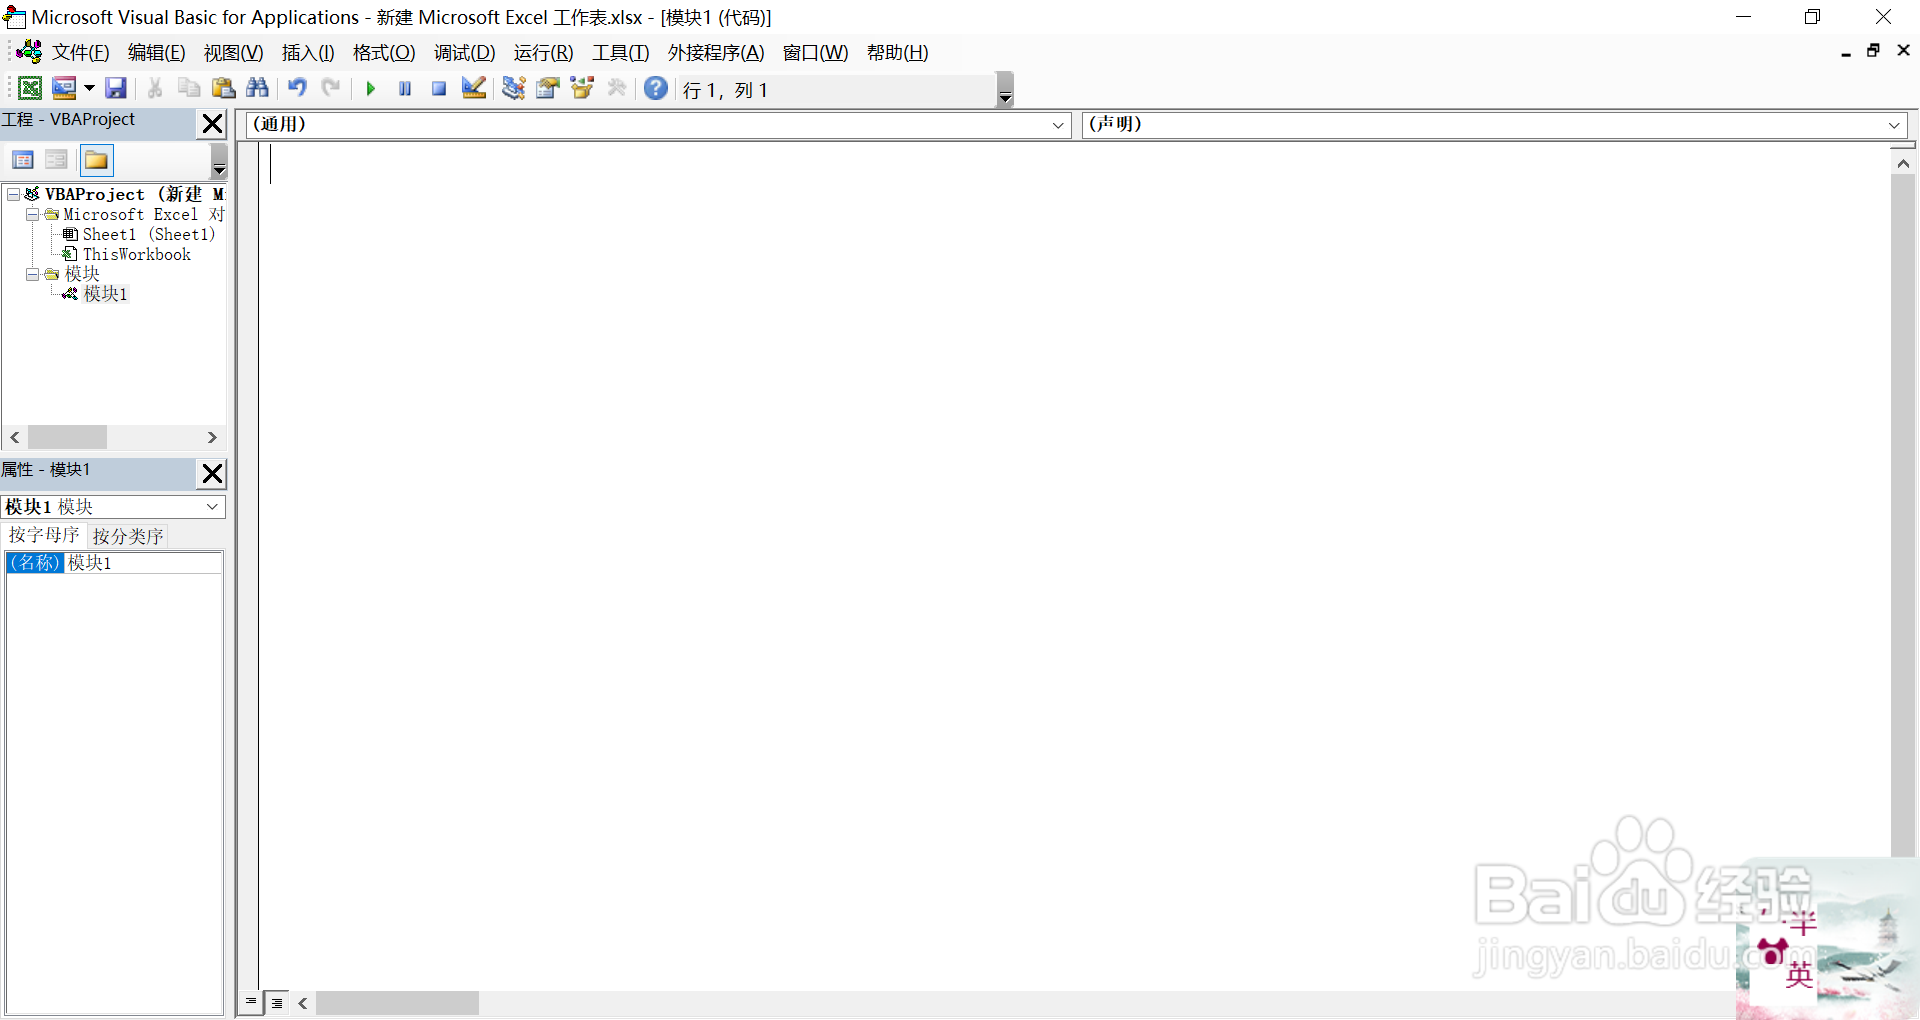
Task: Open the project panel toolbar overflow arrow
Action: click(219, 161)
